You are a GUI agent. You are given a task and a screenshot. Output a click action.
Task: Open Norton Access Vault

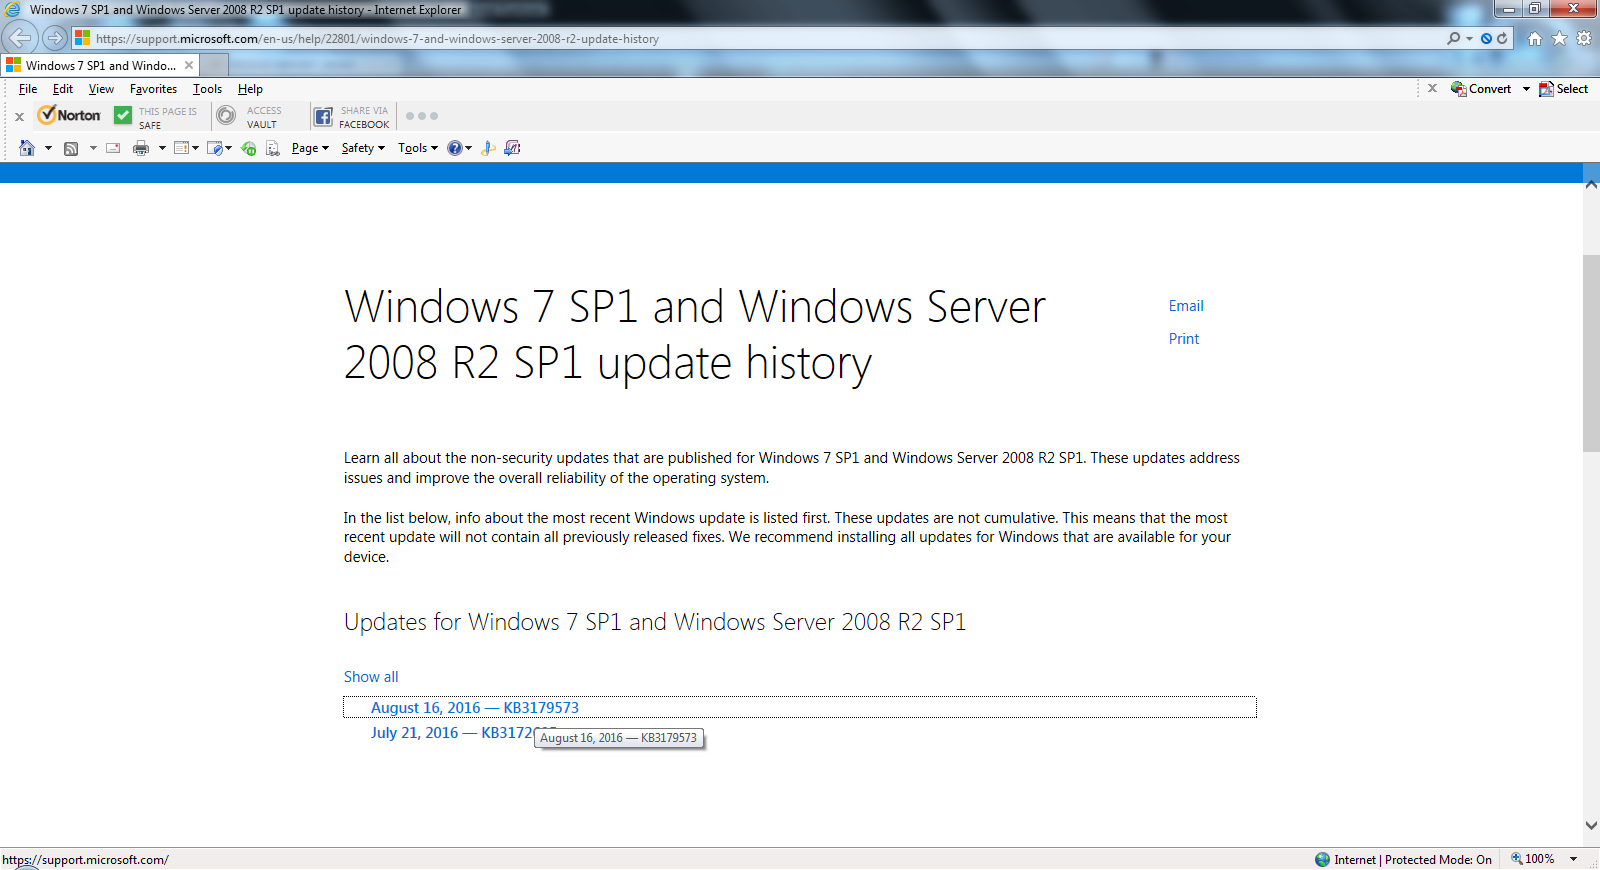click(250, 117)
